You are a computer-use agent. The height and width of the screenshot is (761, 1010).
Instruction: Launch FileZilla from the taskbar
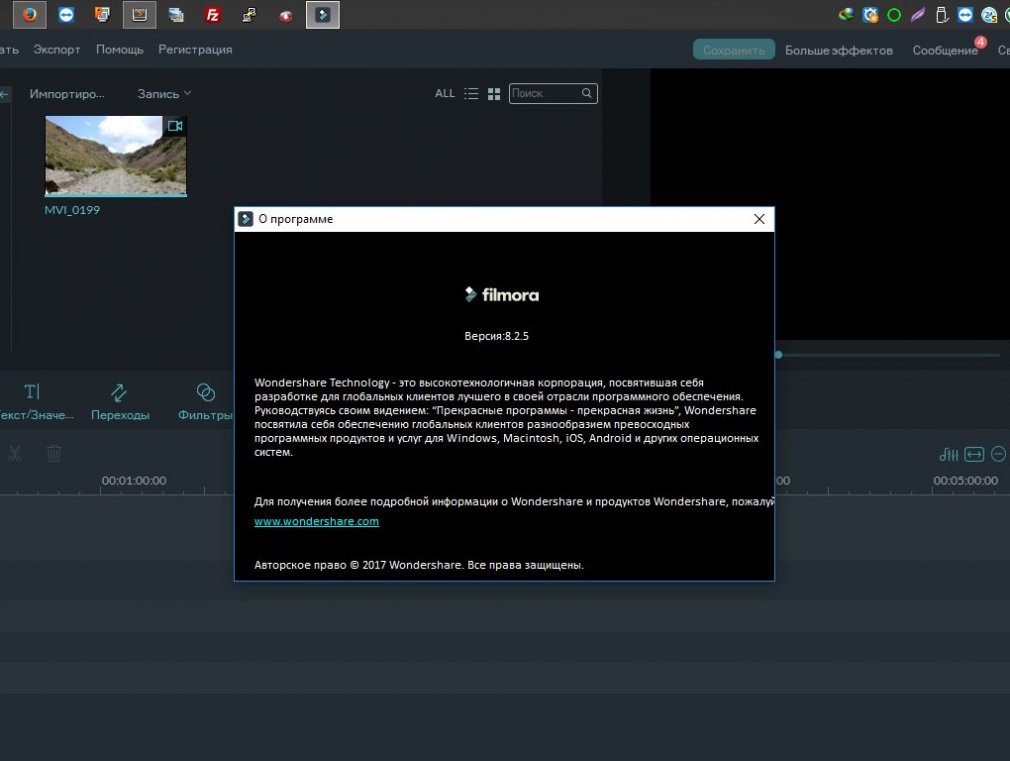pos(213,14)
